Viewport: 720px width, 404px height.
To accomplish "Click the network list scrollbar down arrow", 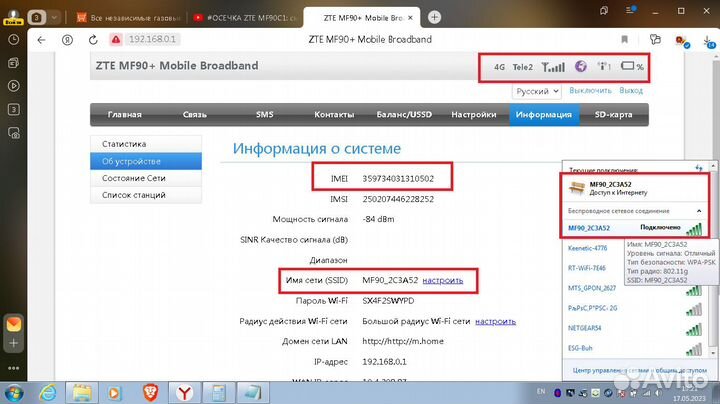I will pyautogui.click(x=713, y=354).
